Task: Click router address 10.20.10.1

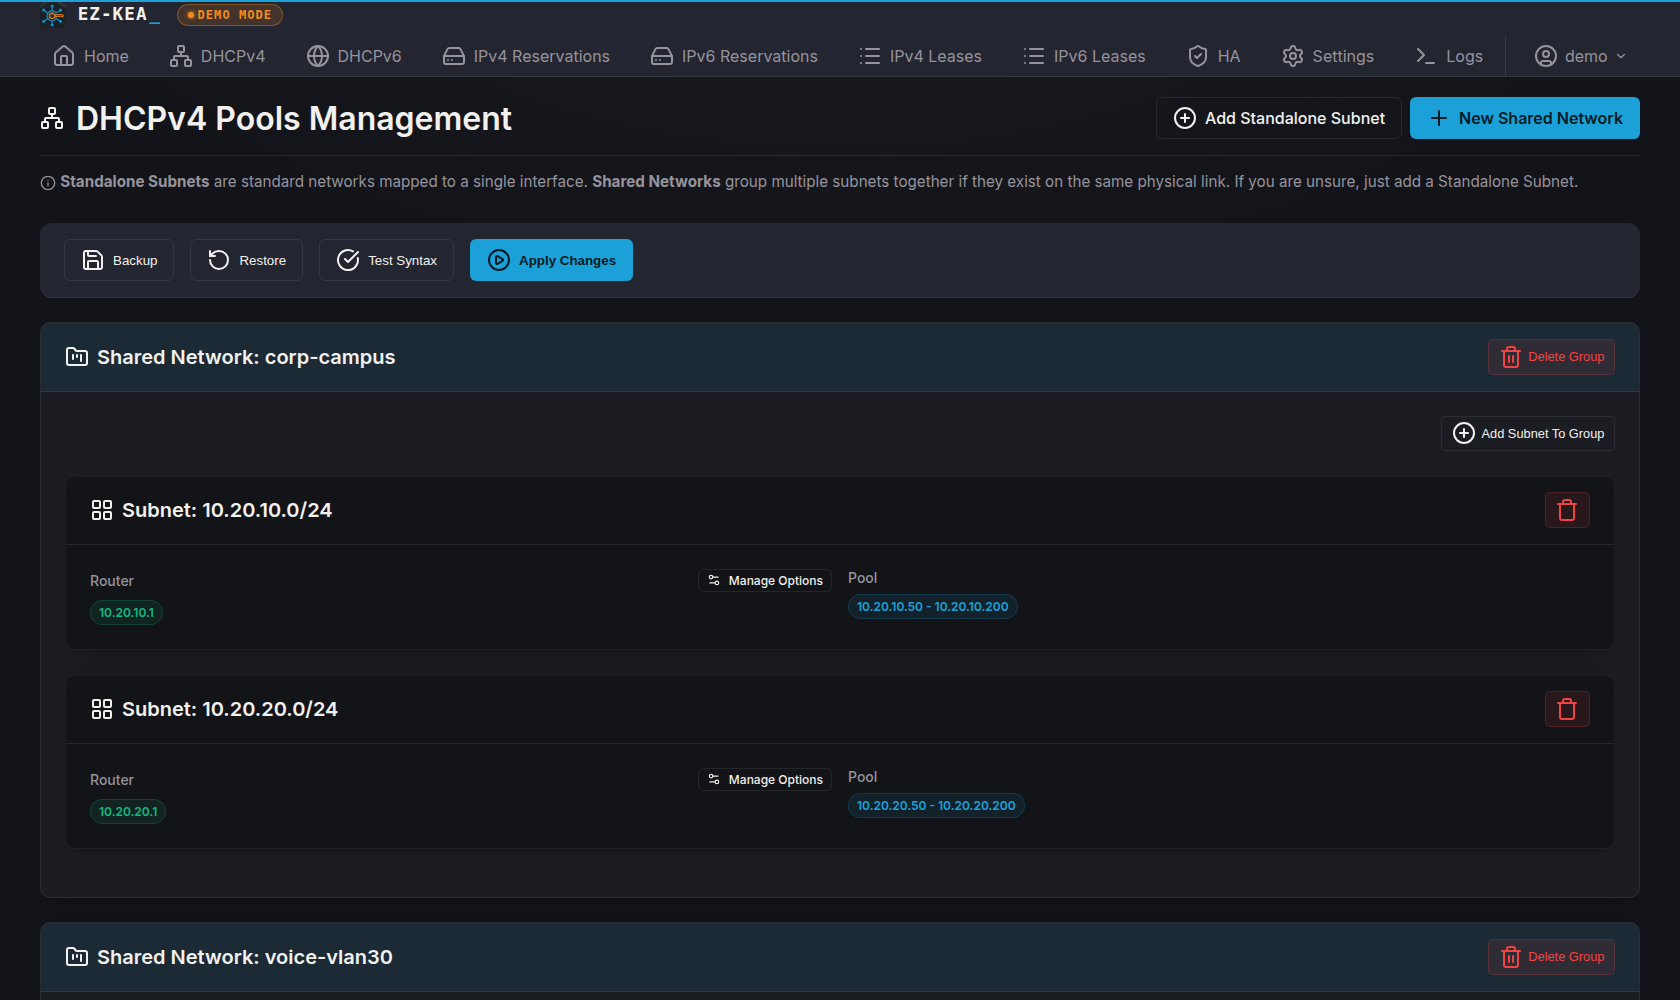Action: point(126,612)
